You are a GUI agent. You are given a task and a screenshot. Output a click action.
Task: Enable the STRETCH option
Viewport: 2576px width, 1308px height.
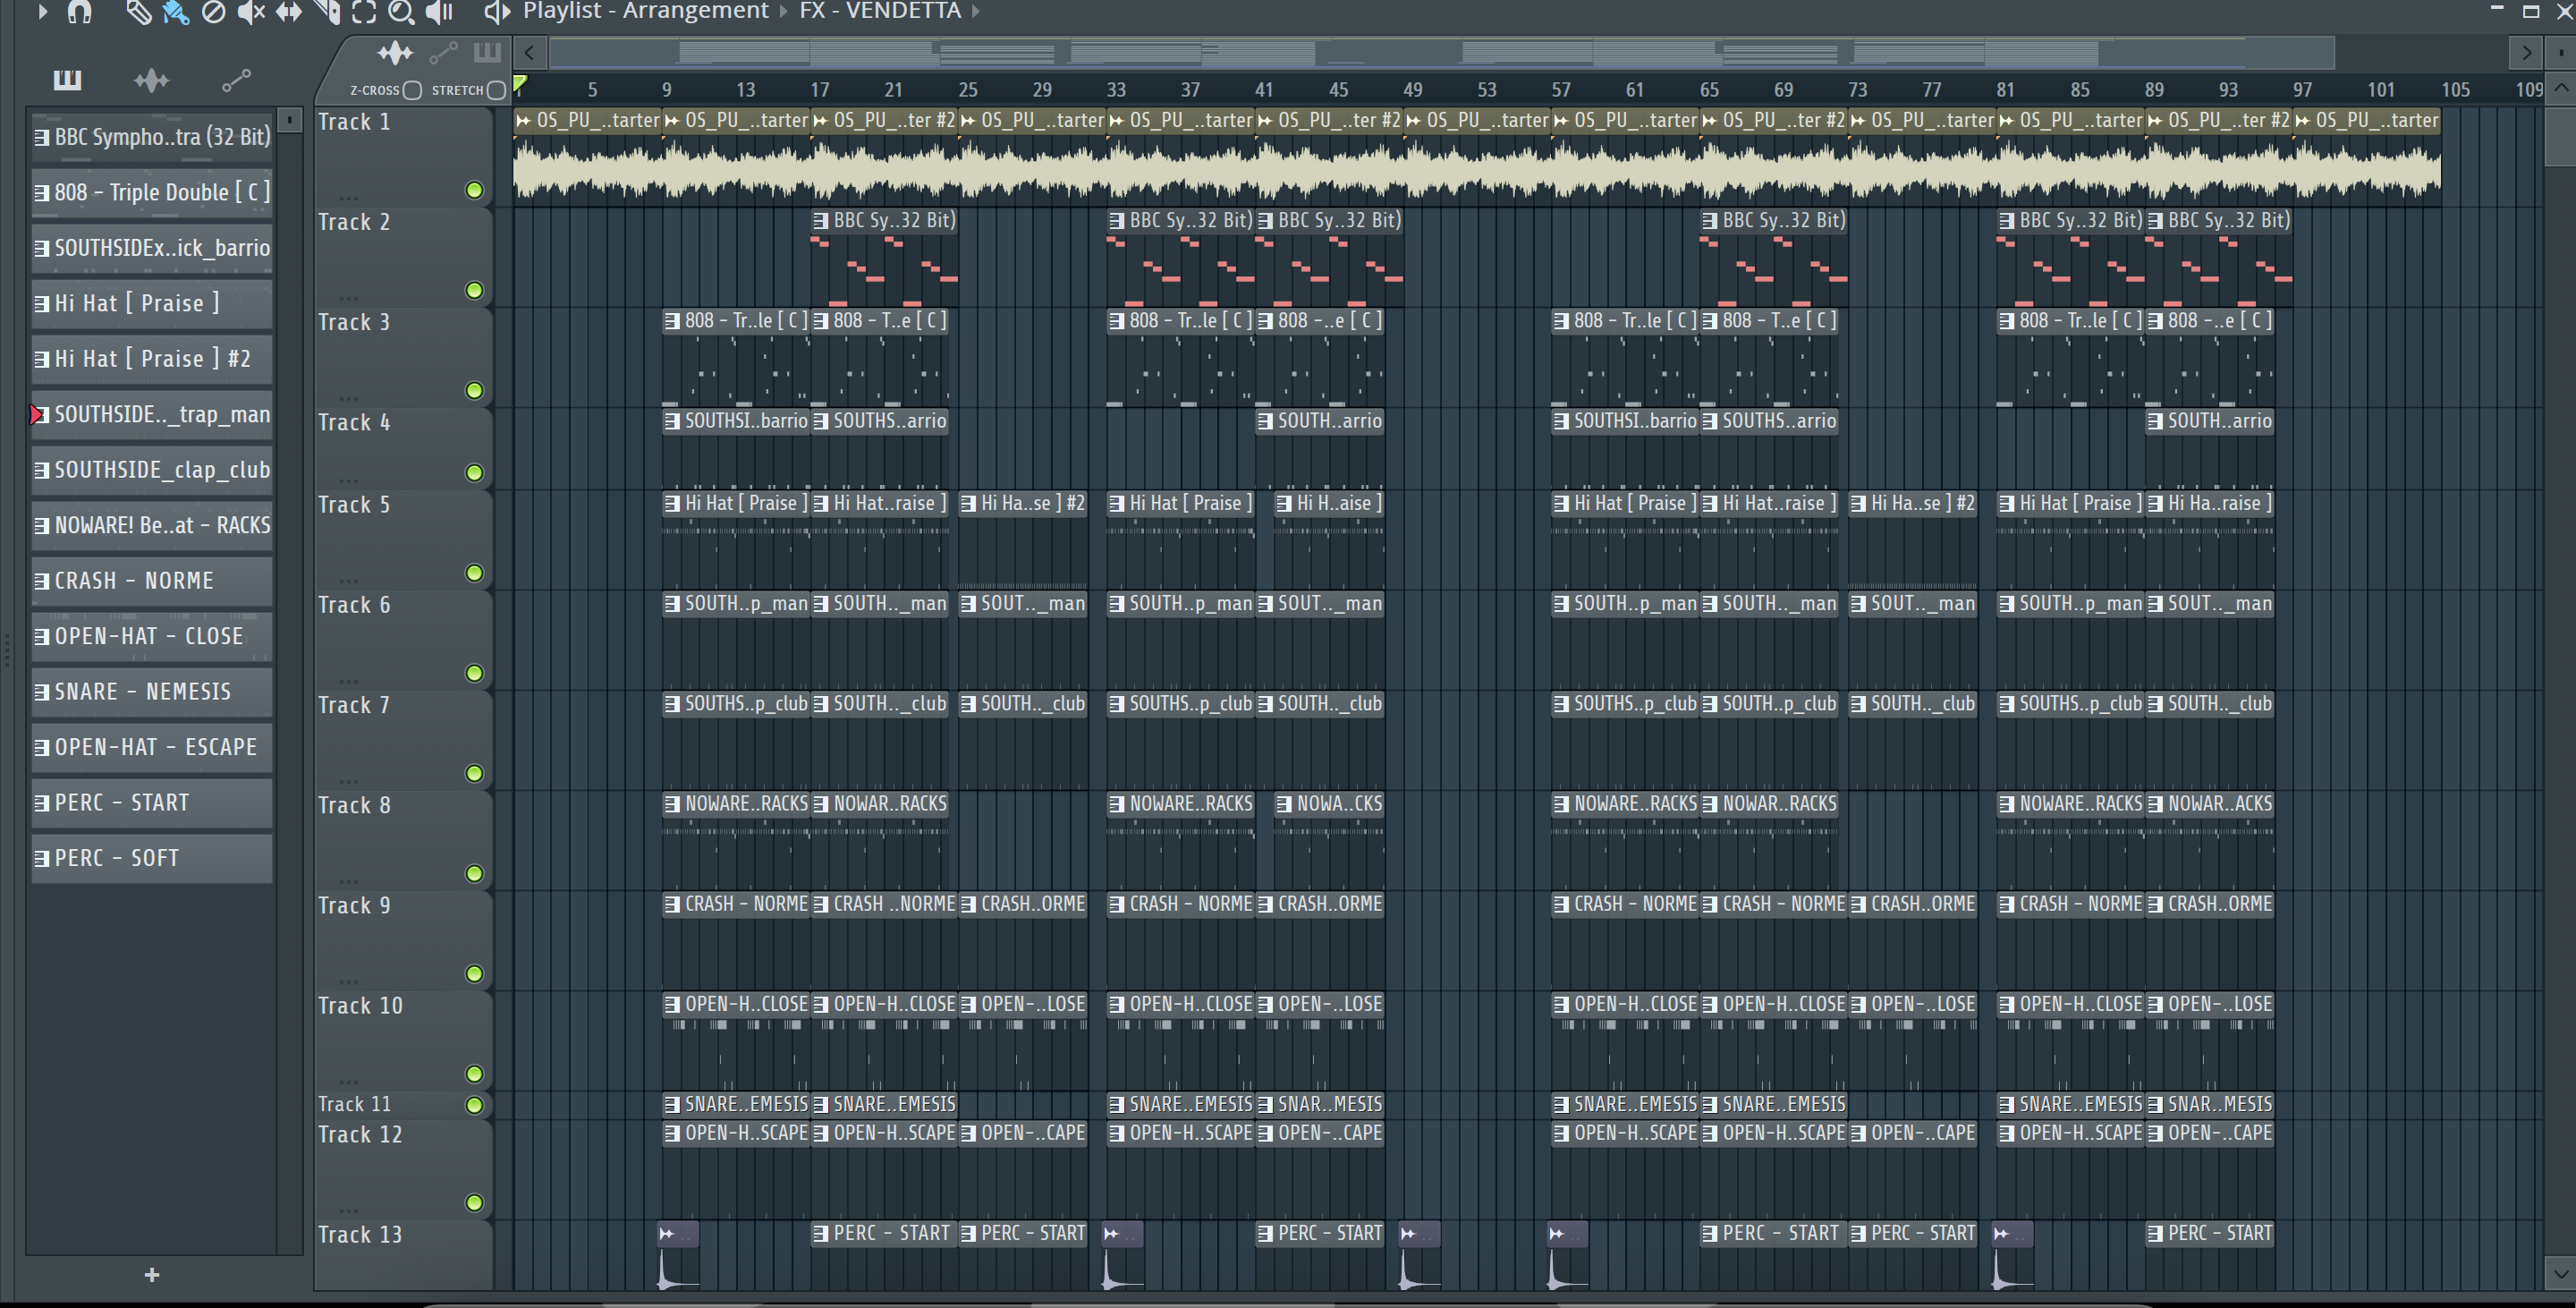pos(496,90)
